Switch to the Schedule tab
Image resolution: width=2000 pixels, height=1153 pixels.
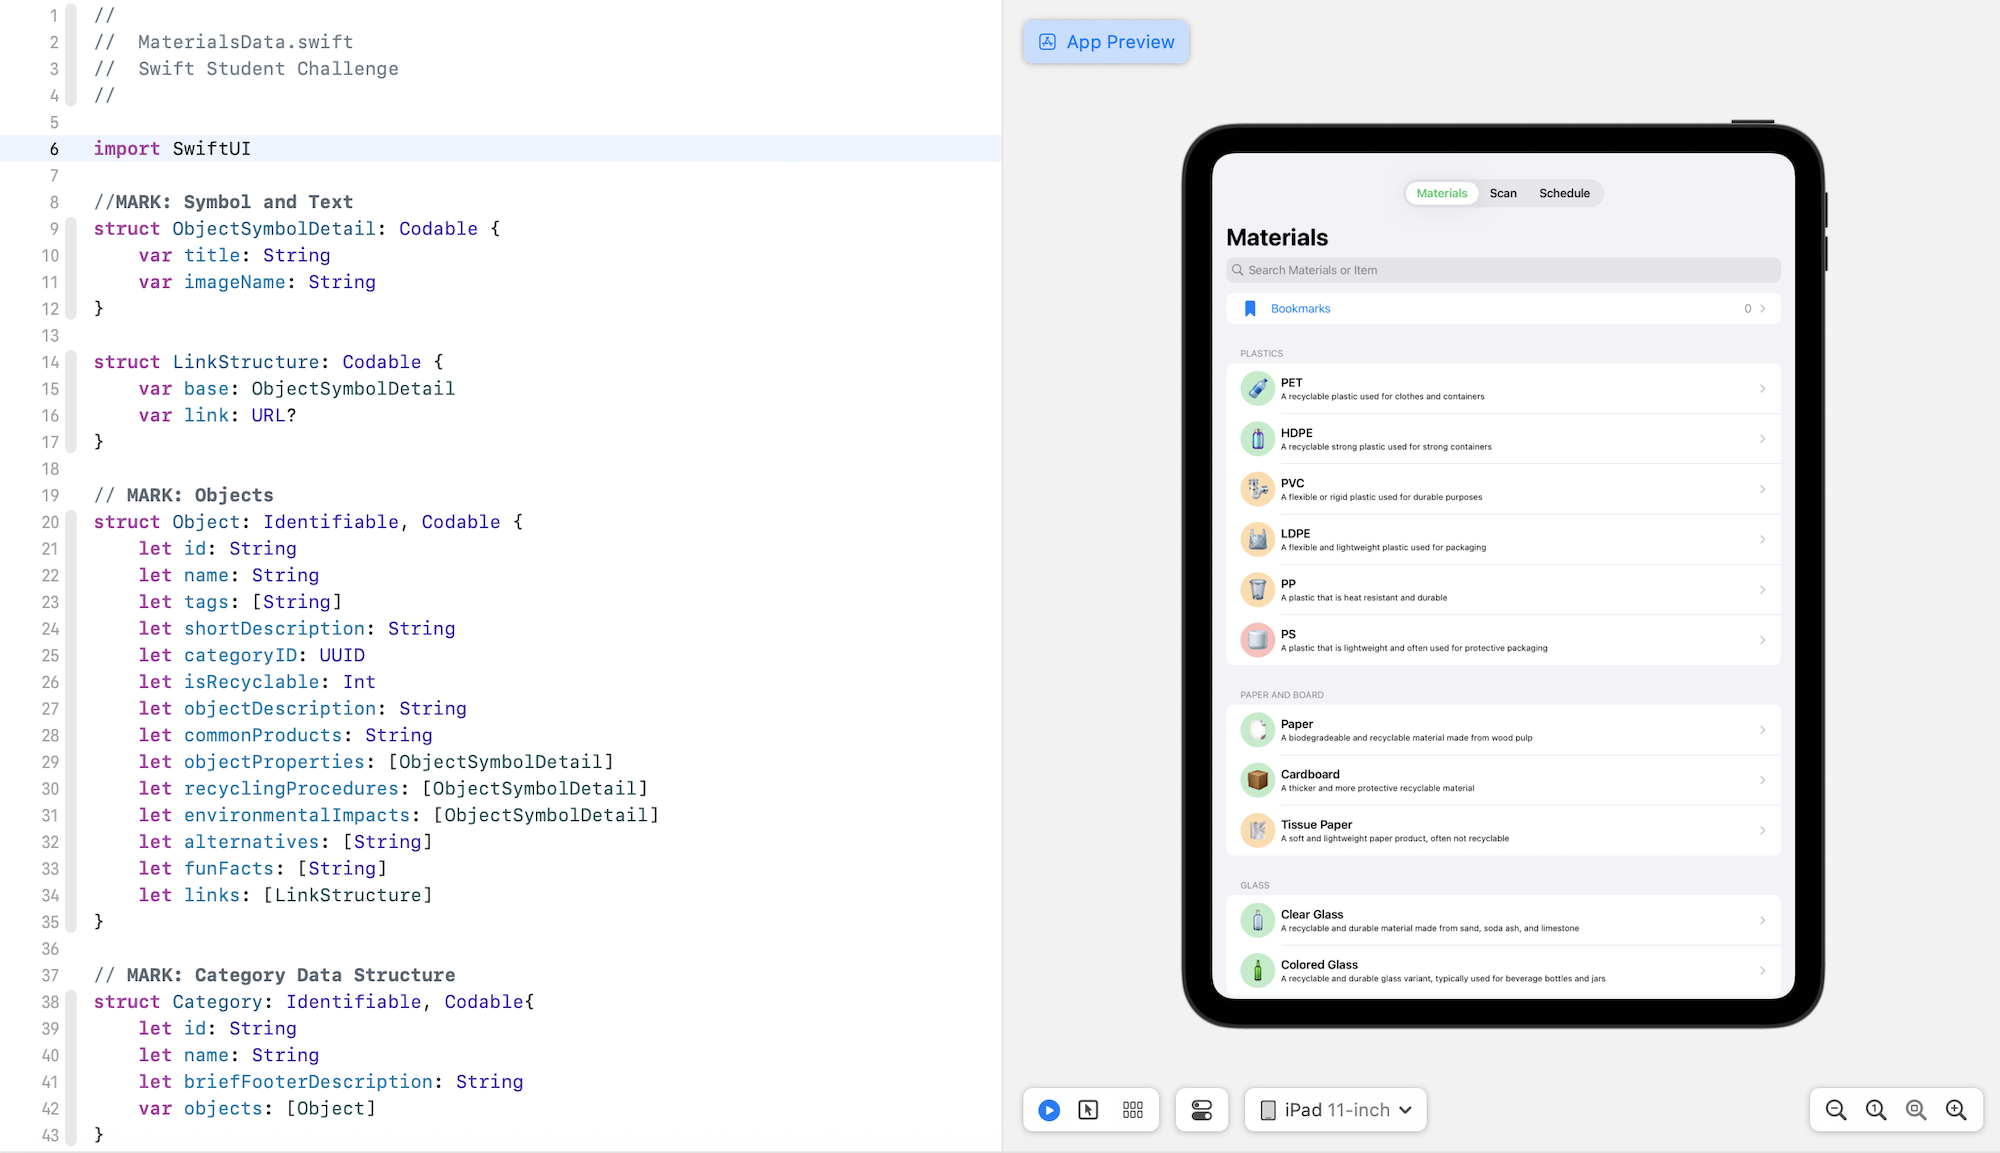[1564, 193]
